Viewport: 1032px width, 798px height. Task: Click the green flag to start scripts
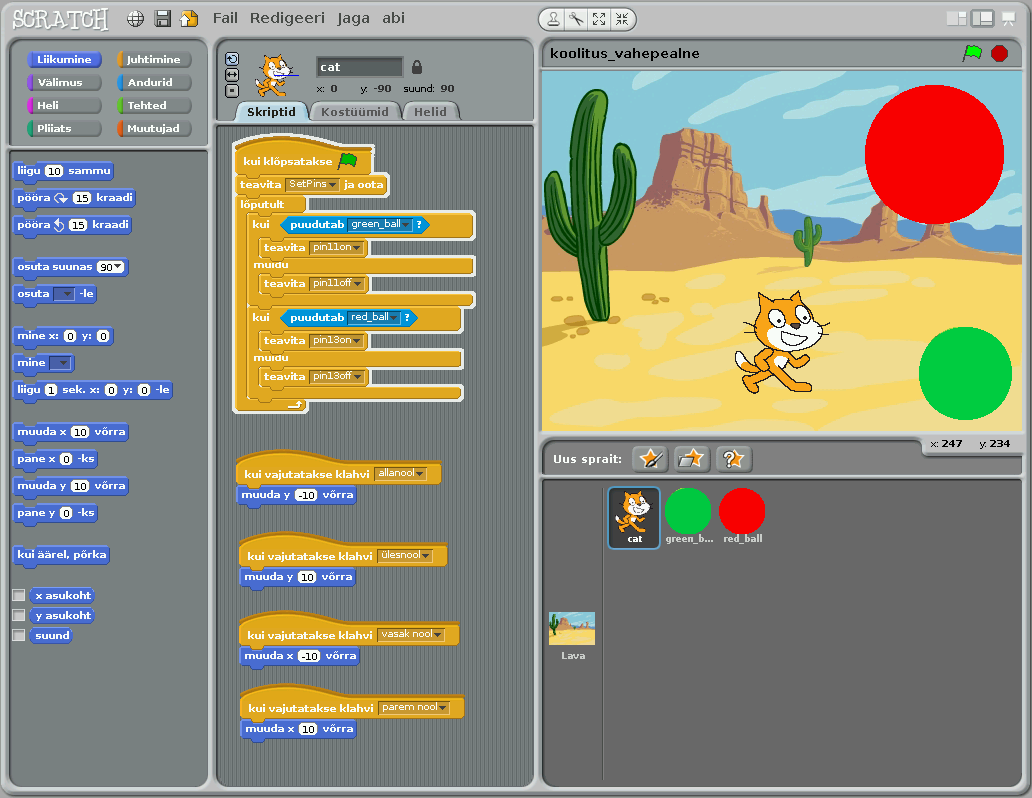pos(972,53)
